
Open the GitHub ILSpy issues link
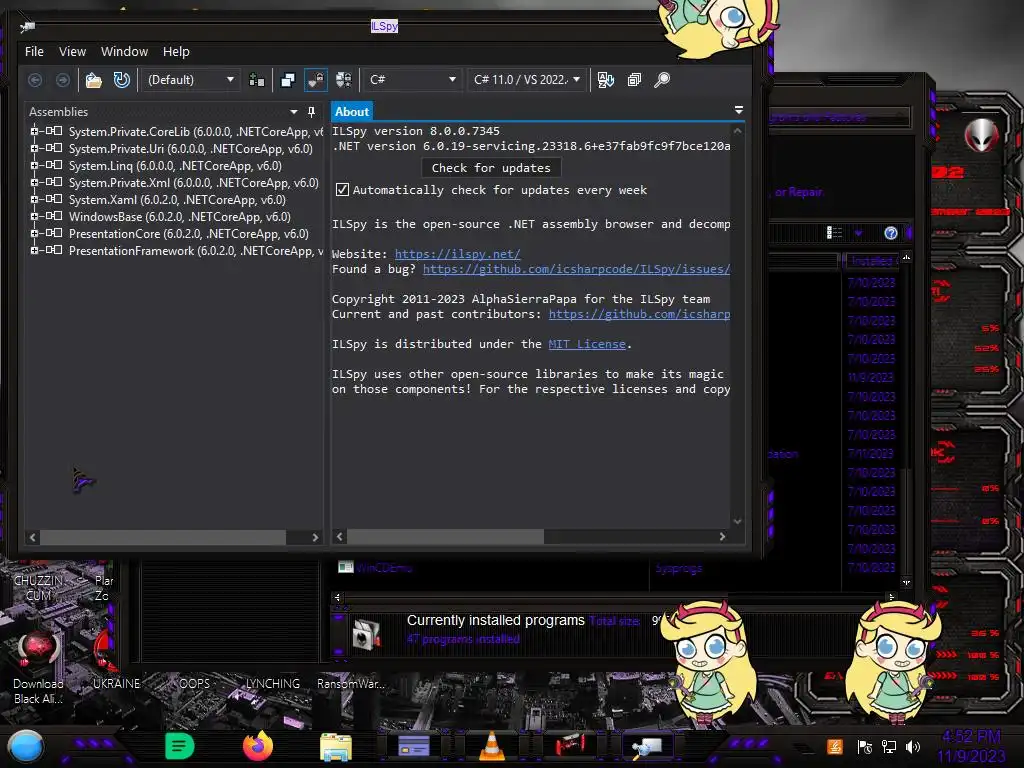point(577,269)
